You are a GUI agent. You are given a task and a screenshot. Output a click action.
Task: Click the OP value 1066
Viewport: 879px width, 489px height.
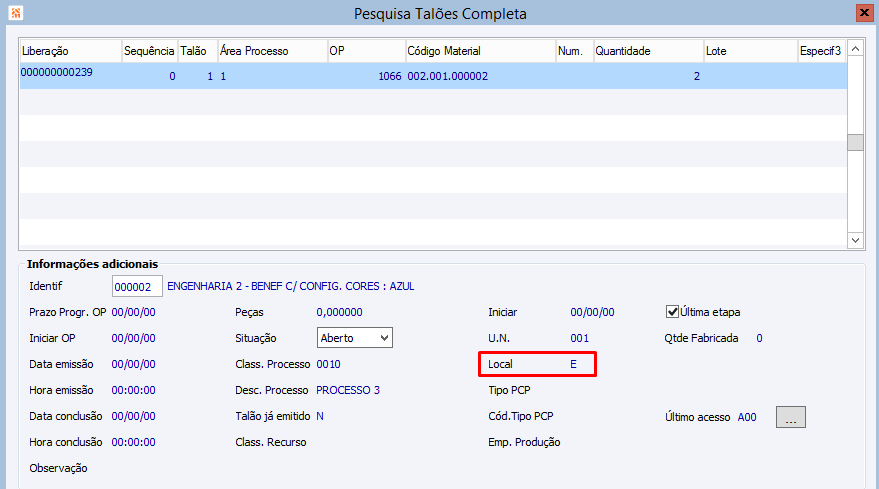tap(390, 76)
